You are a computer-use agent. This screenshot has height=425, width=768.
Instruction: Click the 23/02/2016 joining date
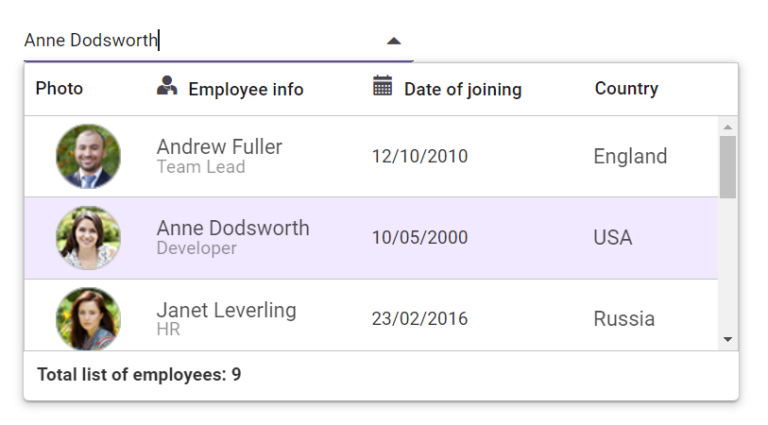[419, 319]
